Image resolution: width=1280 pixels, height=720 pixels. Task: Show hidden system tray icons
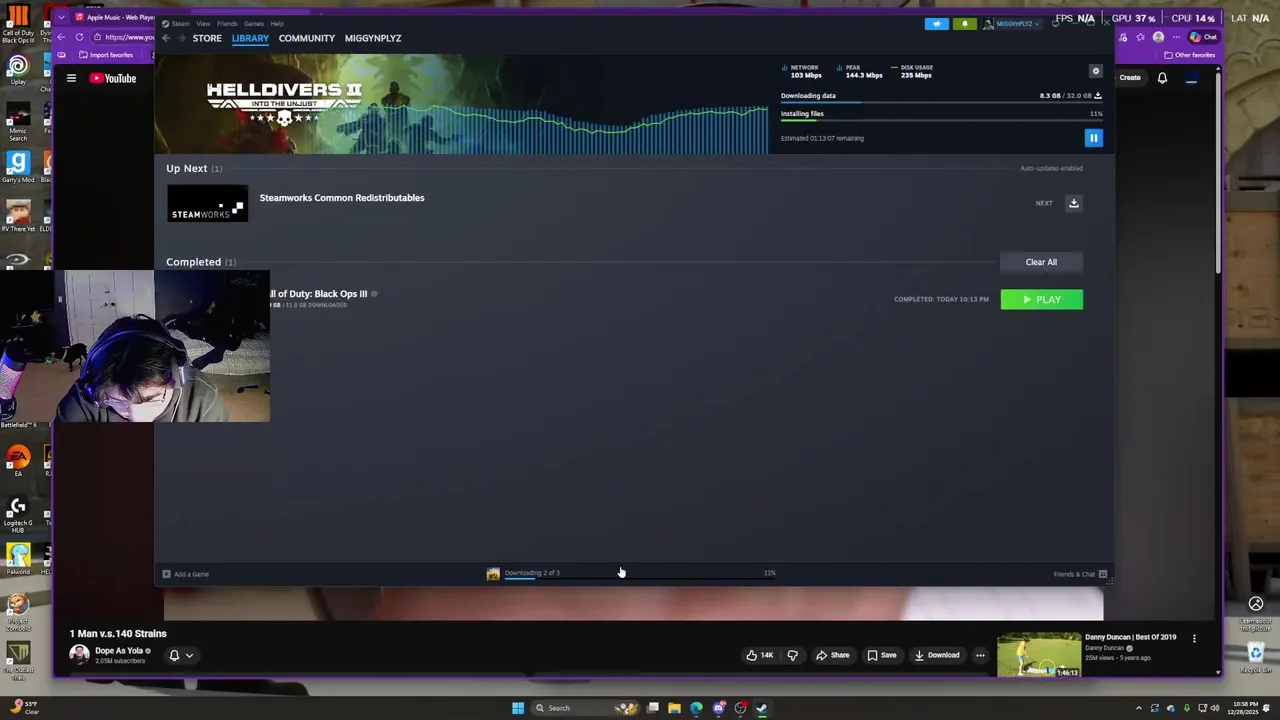pos(1138,708)
